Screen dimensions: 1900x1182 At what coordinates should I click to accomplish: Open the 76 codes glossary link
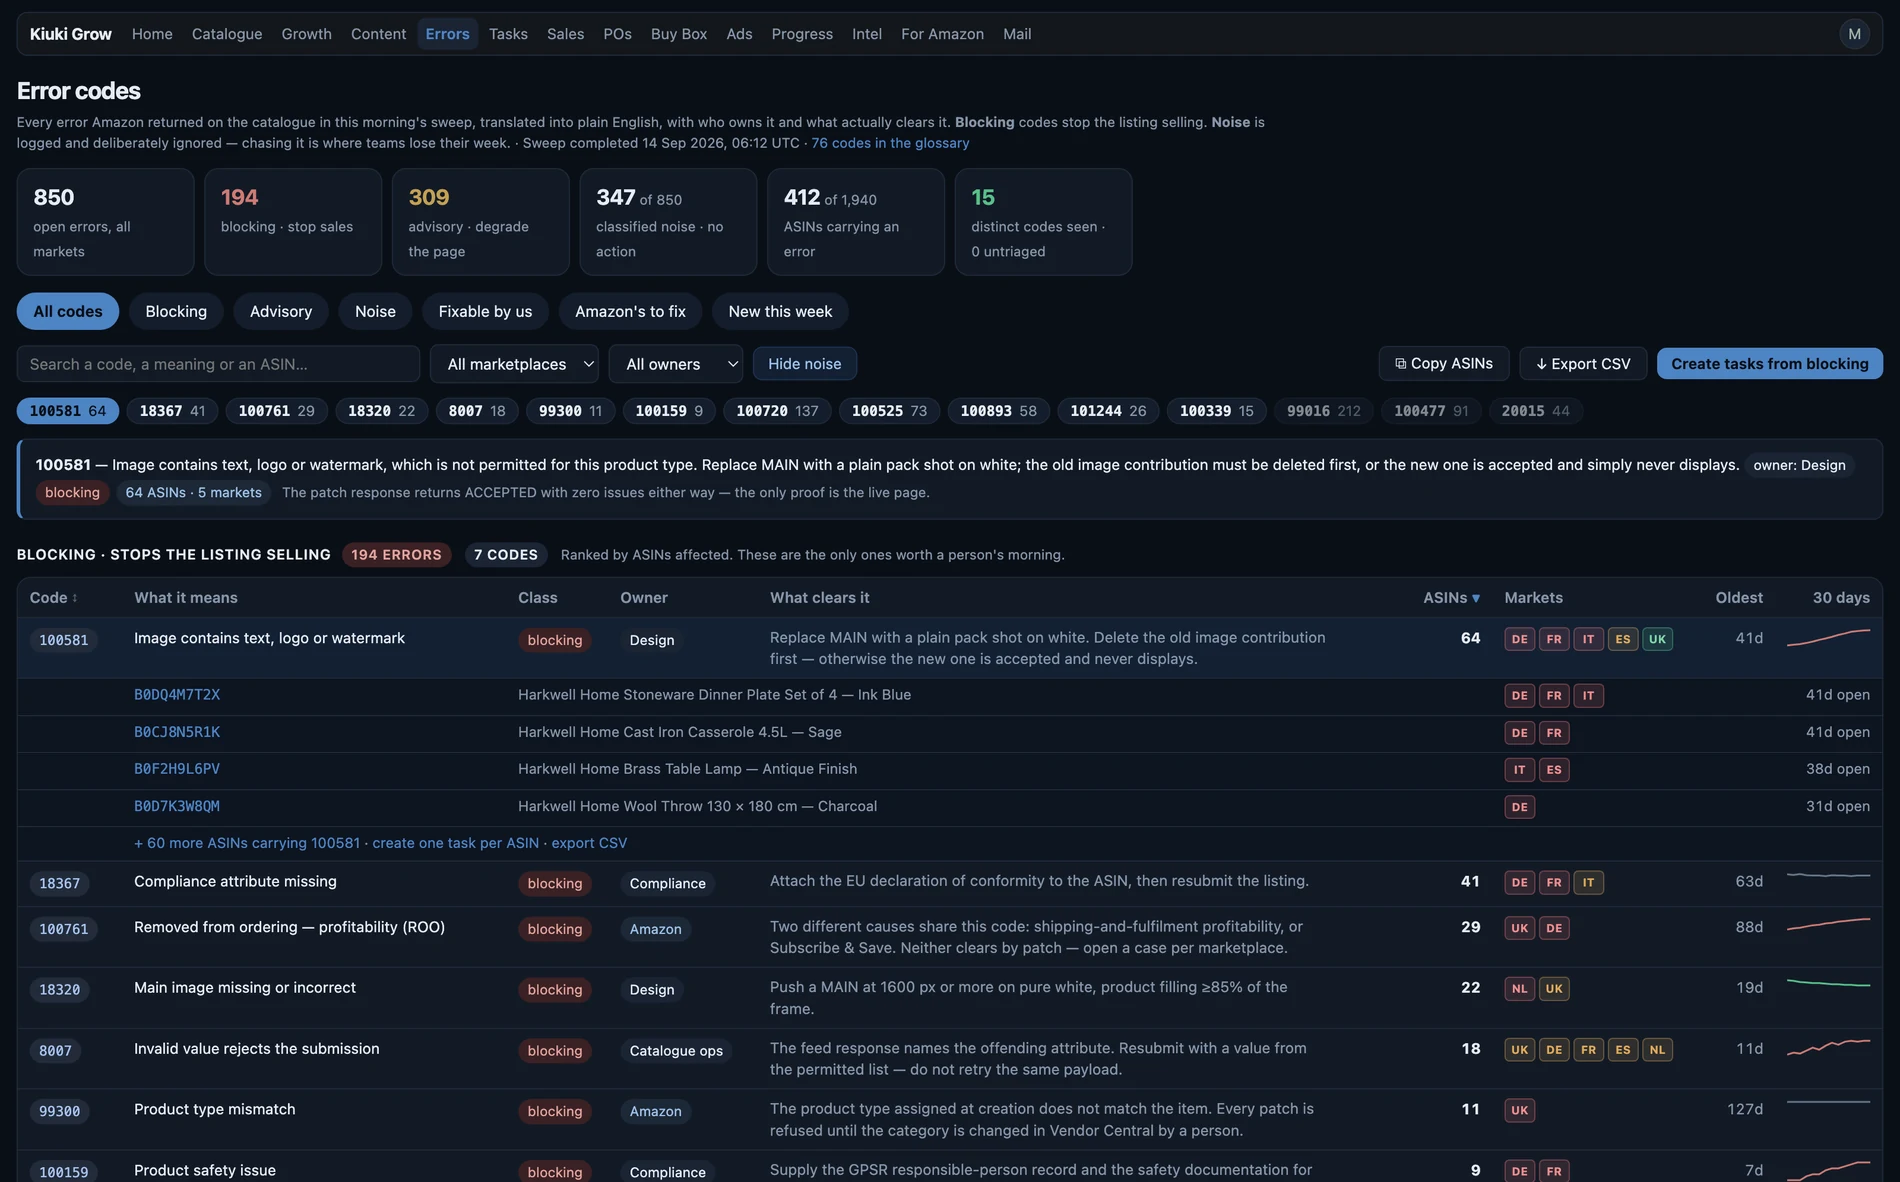[890, 143]
